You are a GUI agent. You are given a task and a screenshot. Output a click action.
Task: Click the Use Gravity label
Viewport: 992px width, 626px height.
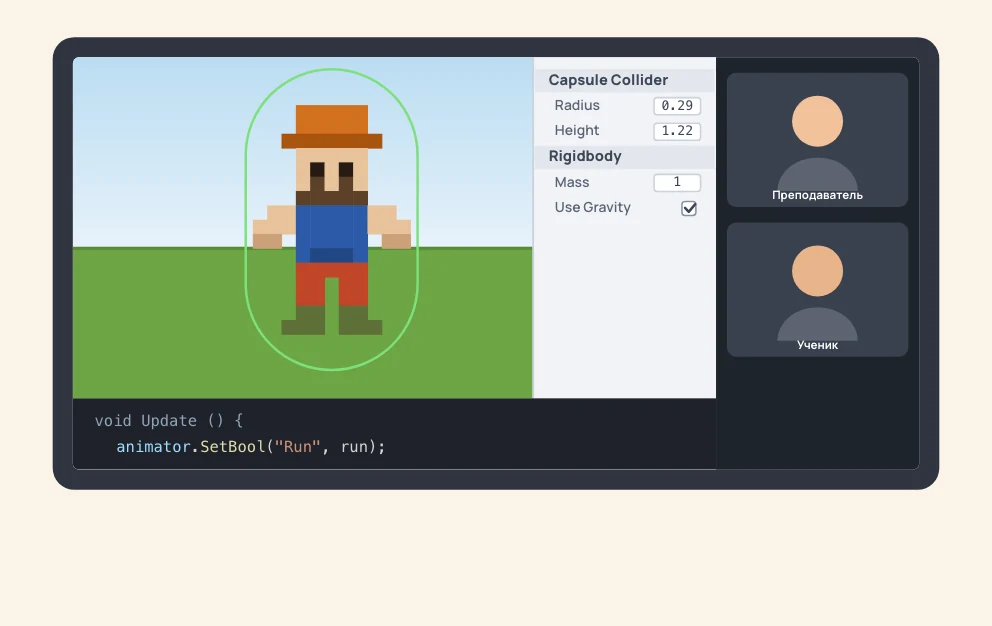tap(593, 208)
